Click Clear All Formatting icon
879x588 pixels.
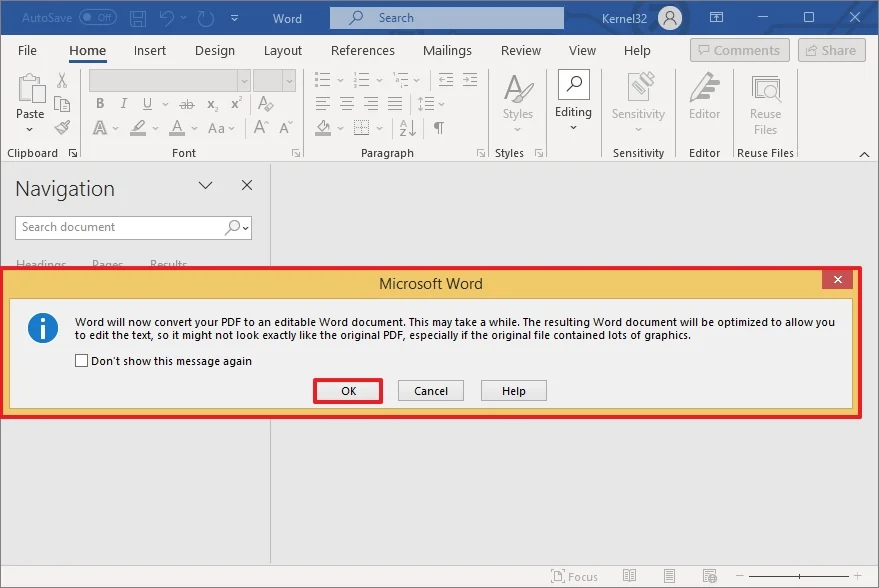click(265, 104)
